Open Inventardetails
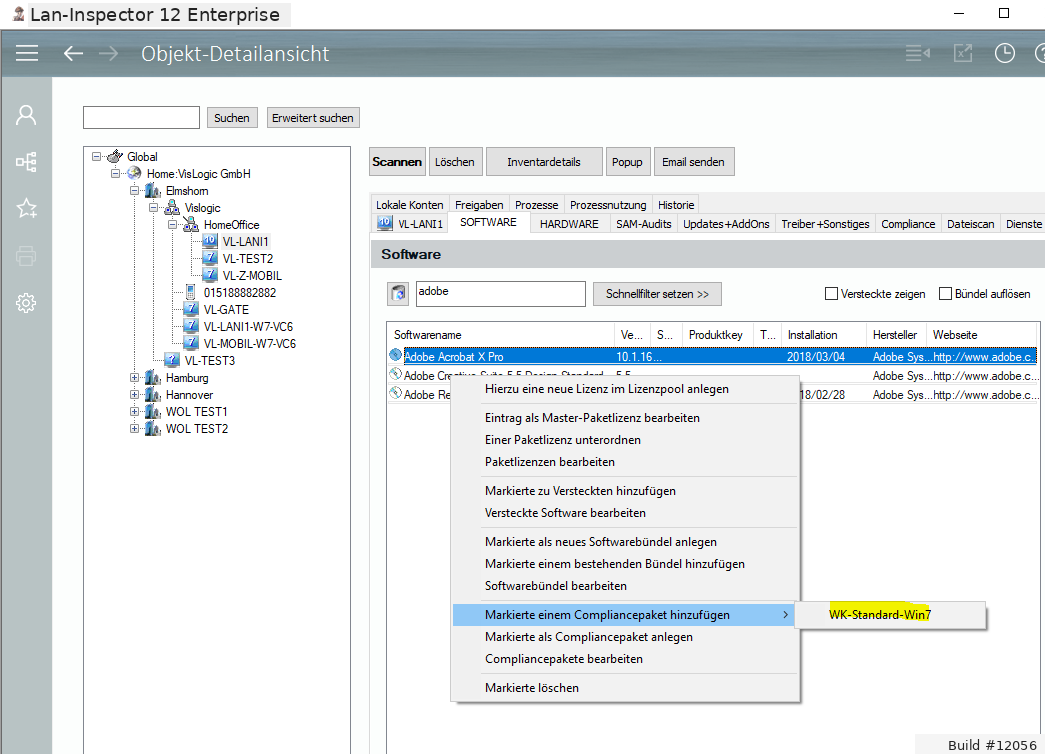Screen dimensions: 1045x754 click(544, 162)
